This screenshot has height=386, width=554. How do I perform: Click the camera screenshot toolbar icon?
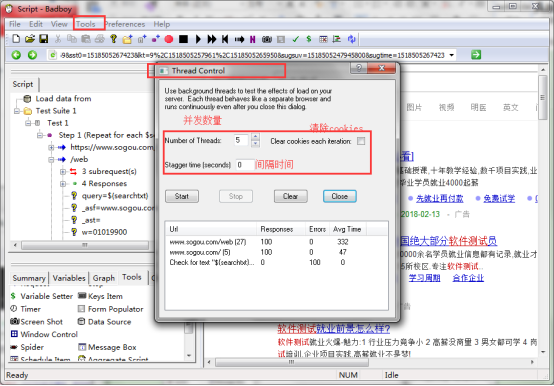[267, 39]
